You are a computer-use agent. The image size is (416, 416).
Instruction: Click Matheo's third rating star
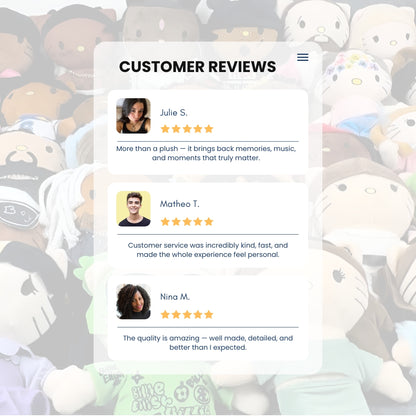(187, 222)
